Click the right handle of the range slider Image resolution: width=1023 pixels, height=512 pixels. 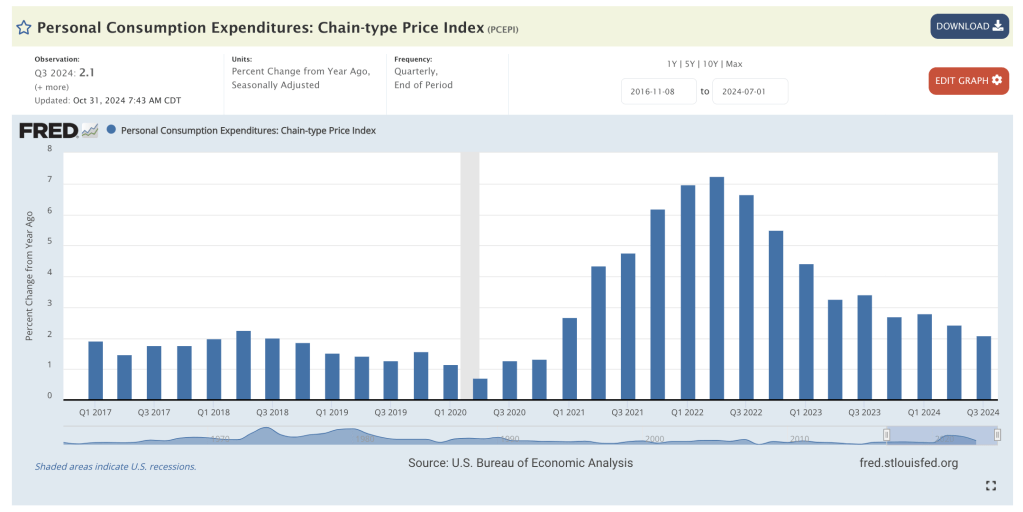click(x=997, y=434)
